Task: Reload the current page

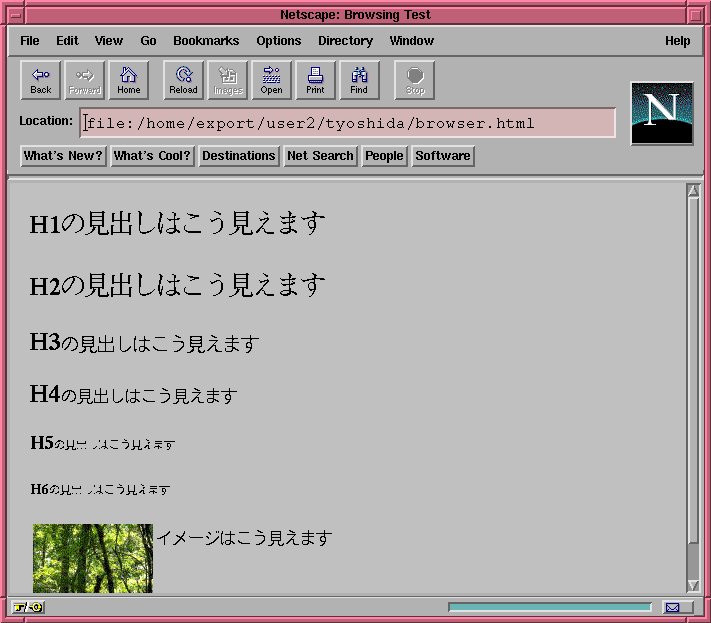Action: (x=183, y=80)
